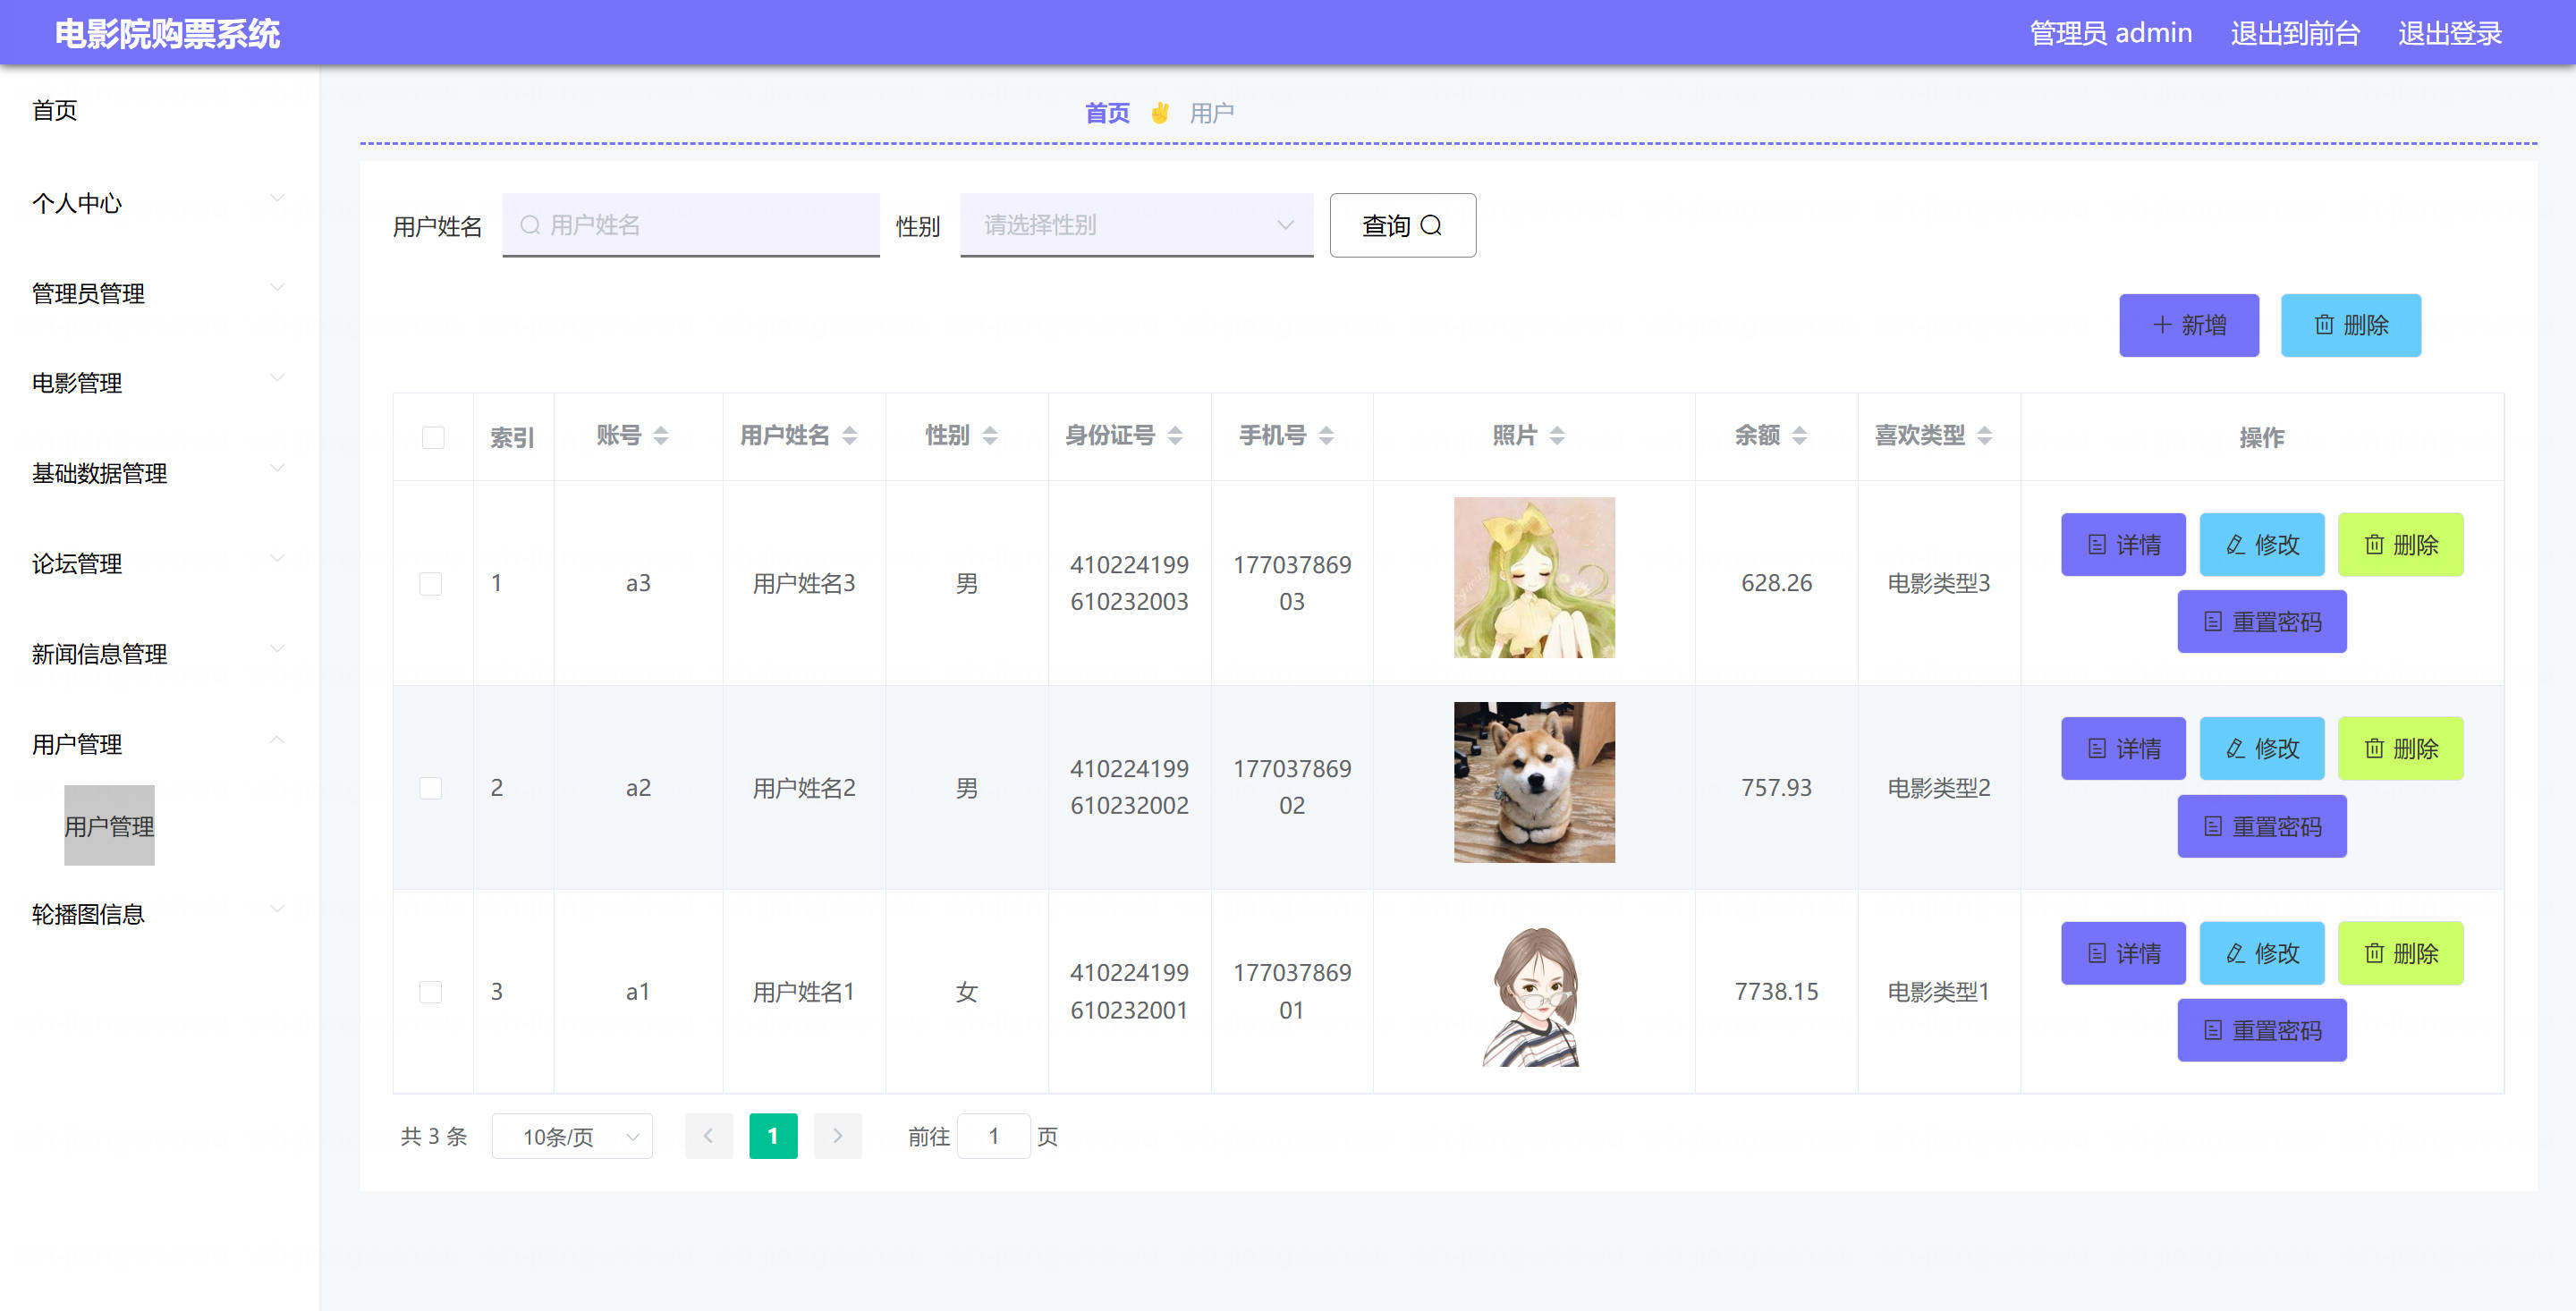
Task: Click 重置密码 for user a2
Action: tap(2261, 826)
